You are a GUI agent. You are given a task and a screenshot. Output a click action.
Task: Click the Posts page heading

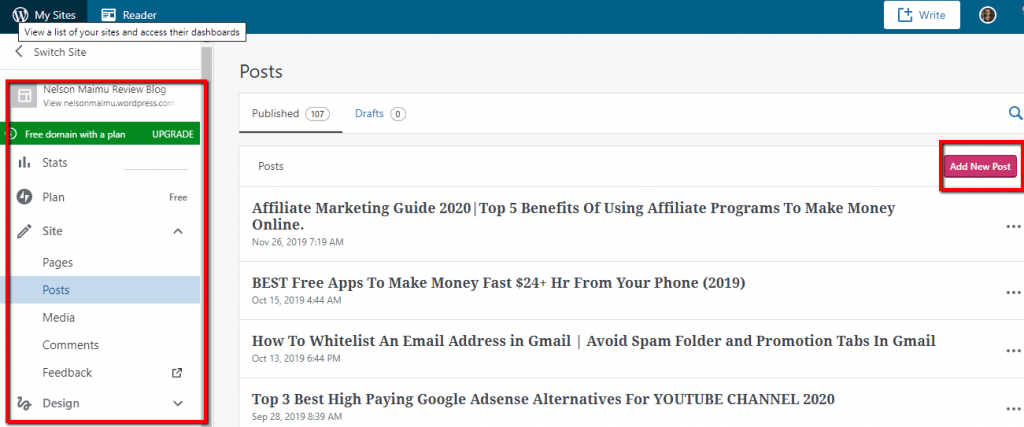(261, 71)
